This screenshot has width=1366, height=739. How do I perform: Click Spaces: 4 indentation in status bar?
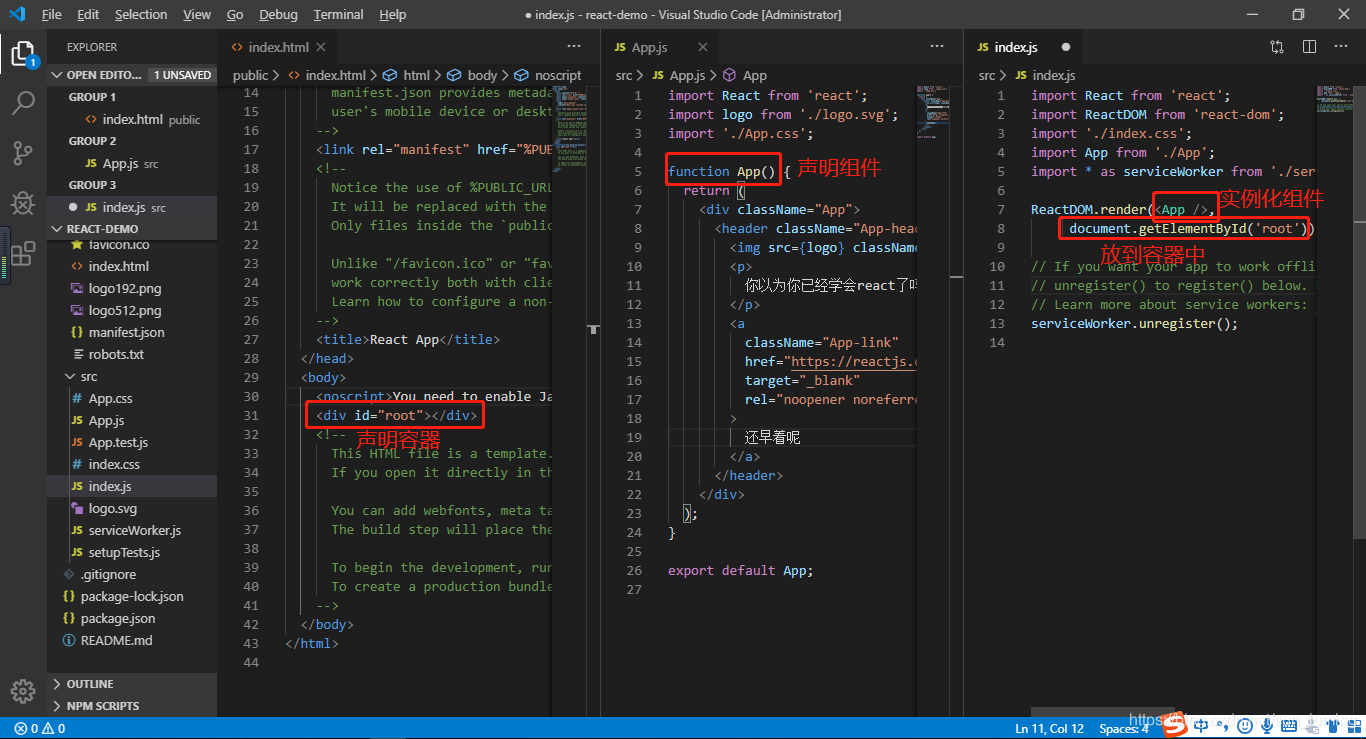(1124, 728)
